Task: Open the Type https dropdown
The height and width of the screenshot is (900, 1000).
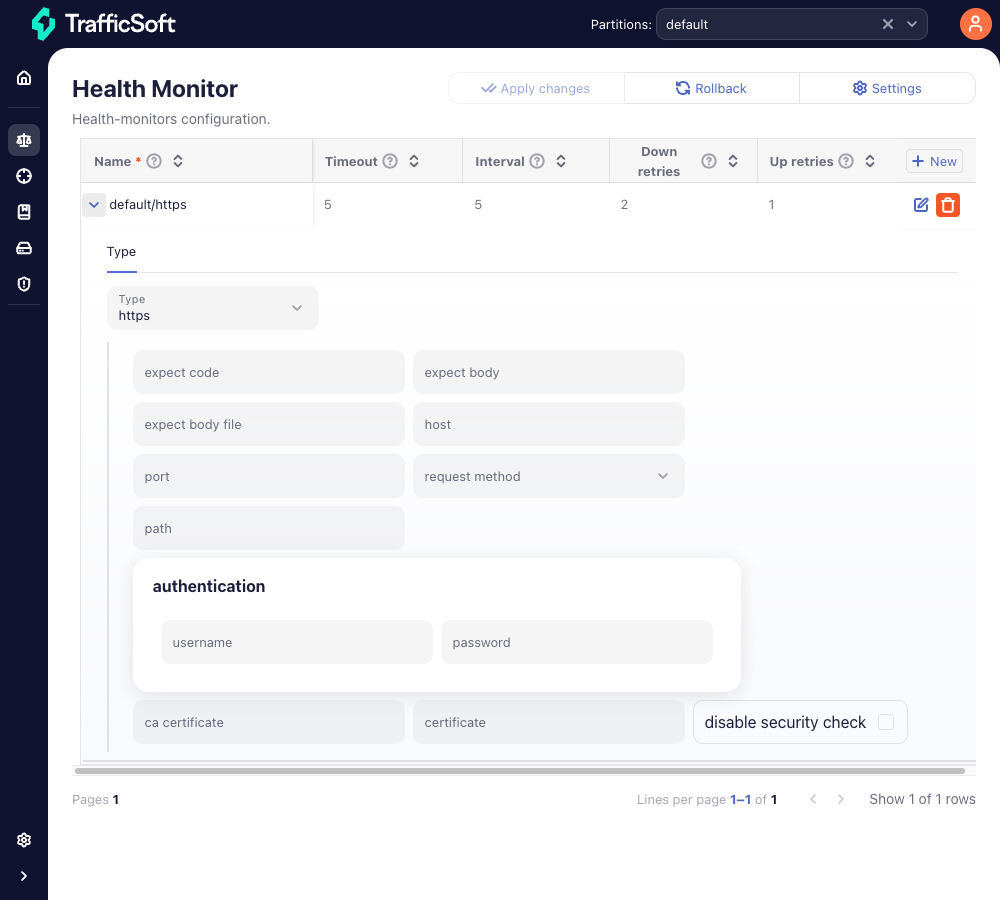Action: pyautogui.click(x=213, y=308)
